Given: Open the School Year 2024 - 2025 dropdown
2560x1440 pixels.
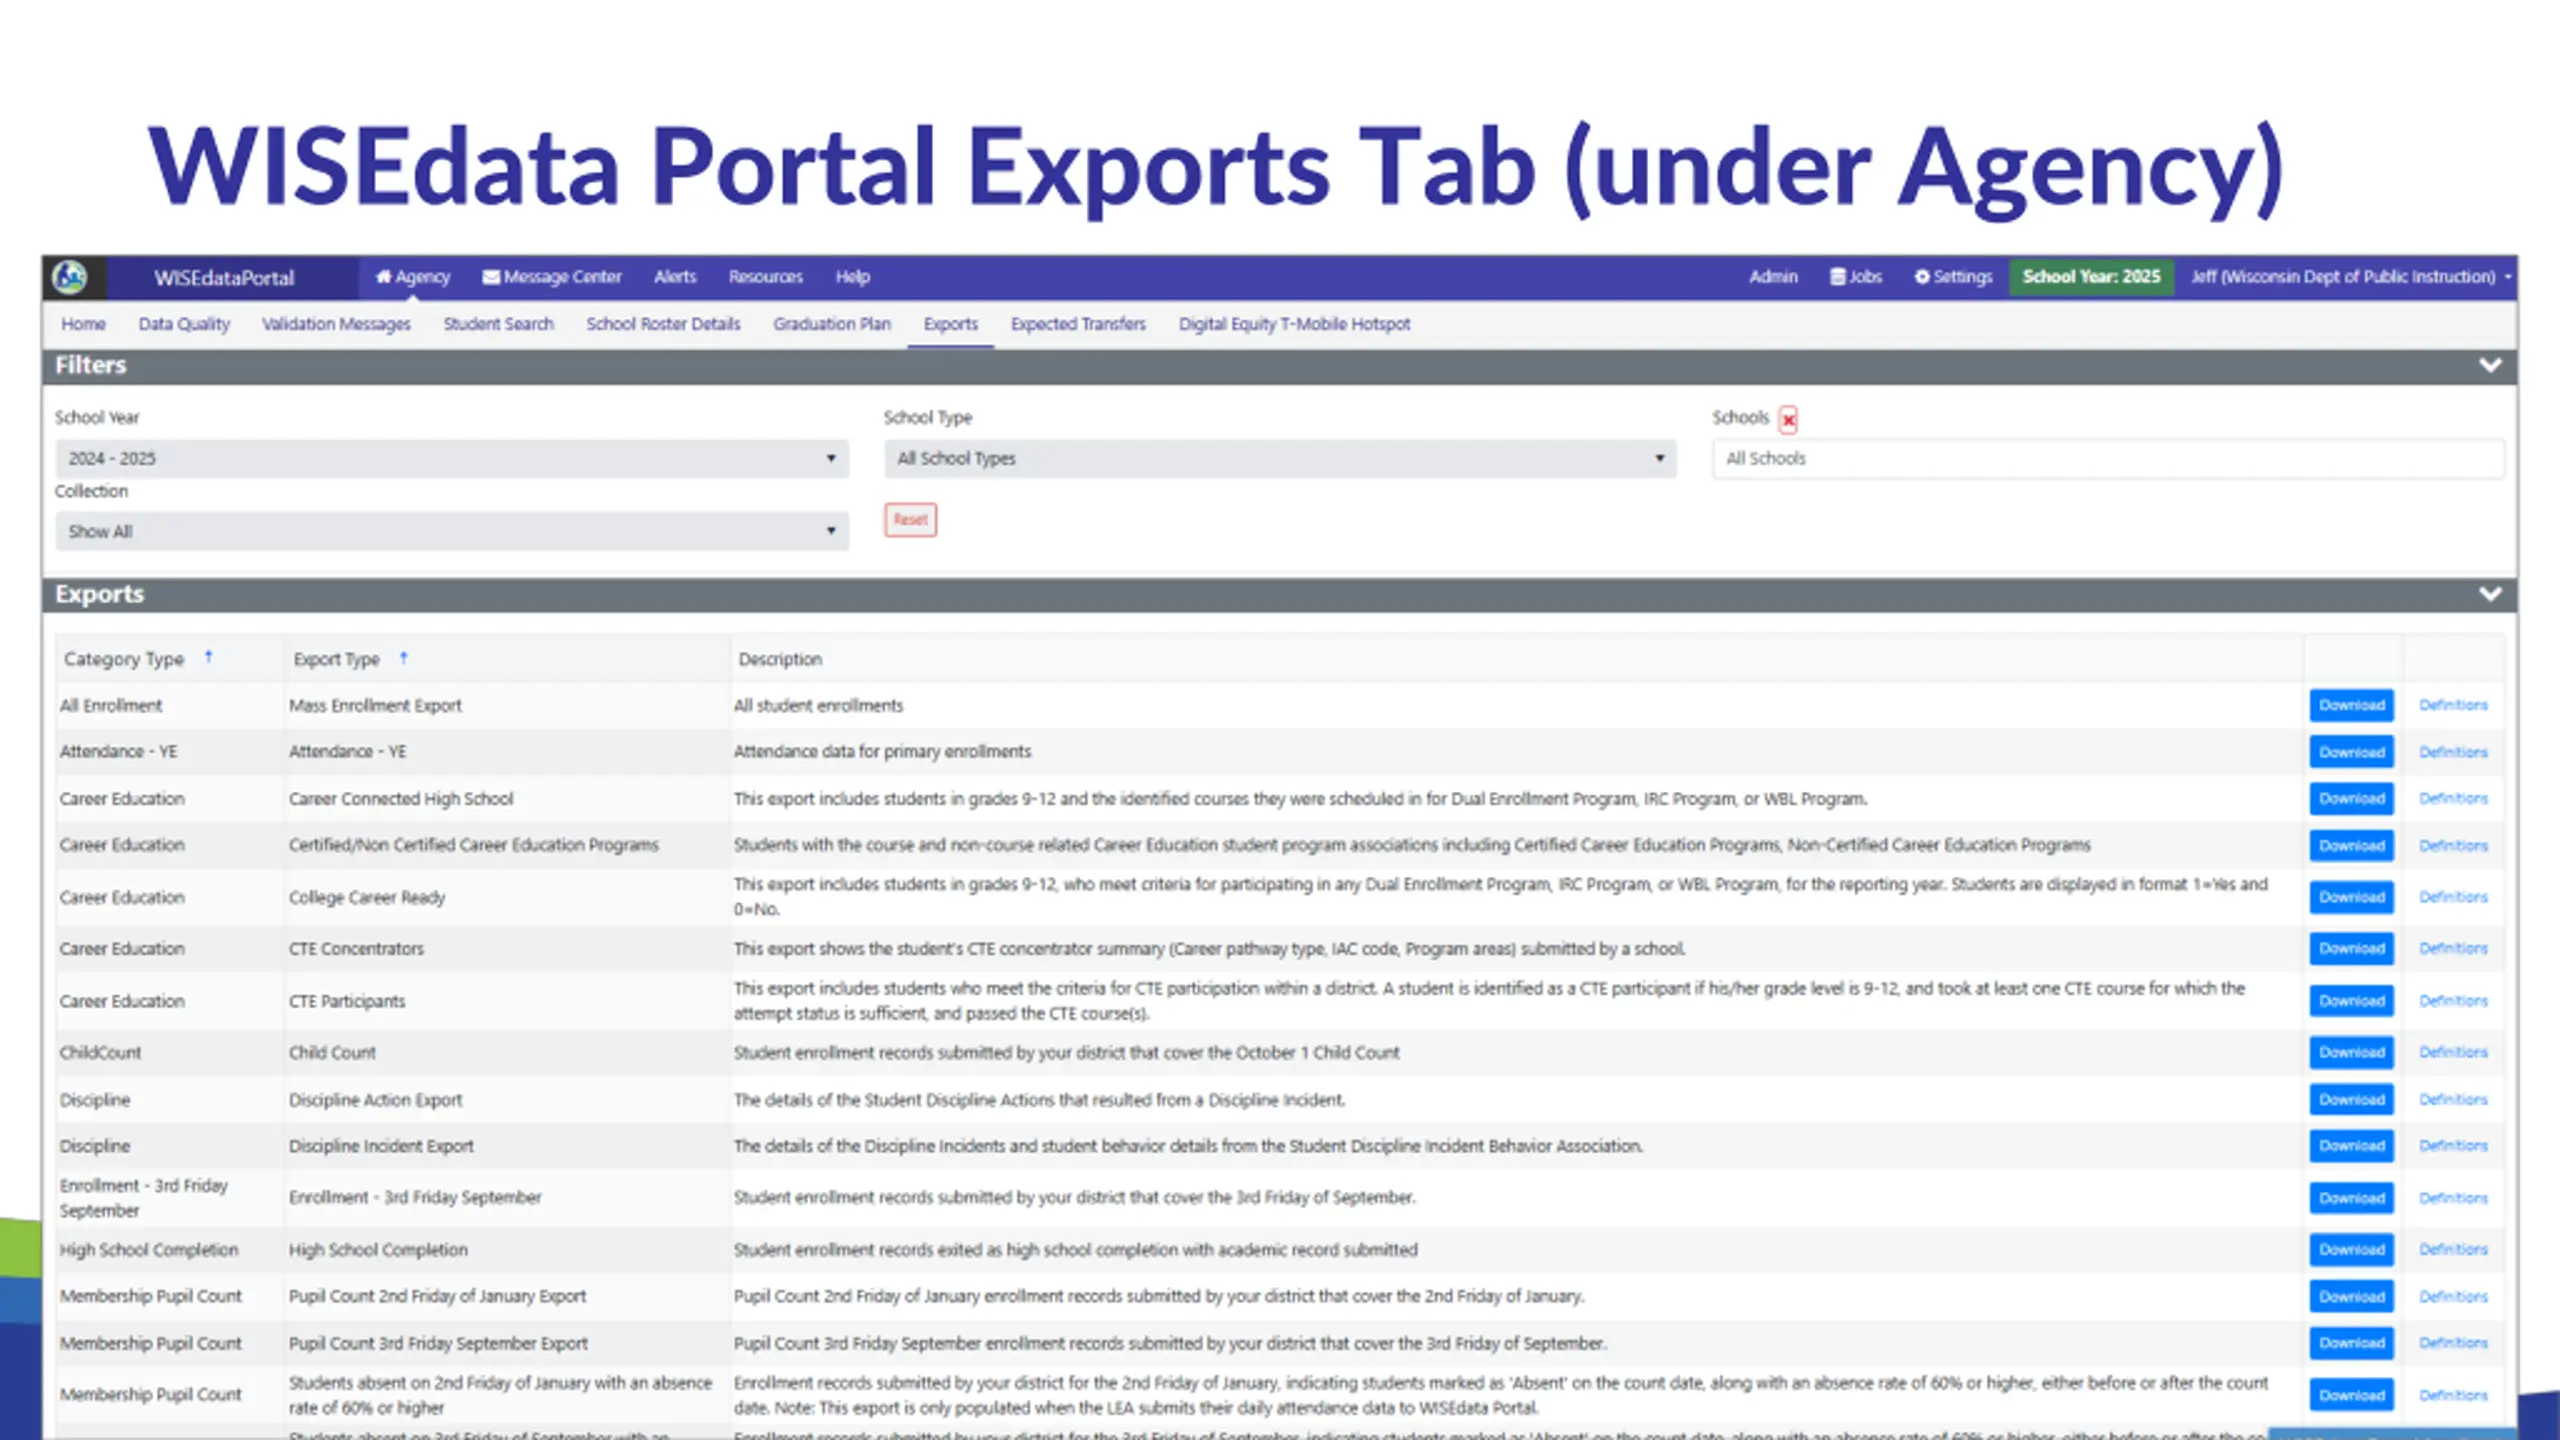Looking at the screenshot, I should tap(452, 459).
